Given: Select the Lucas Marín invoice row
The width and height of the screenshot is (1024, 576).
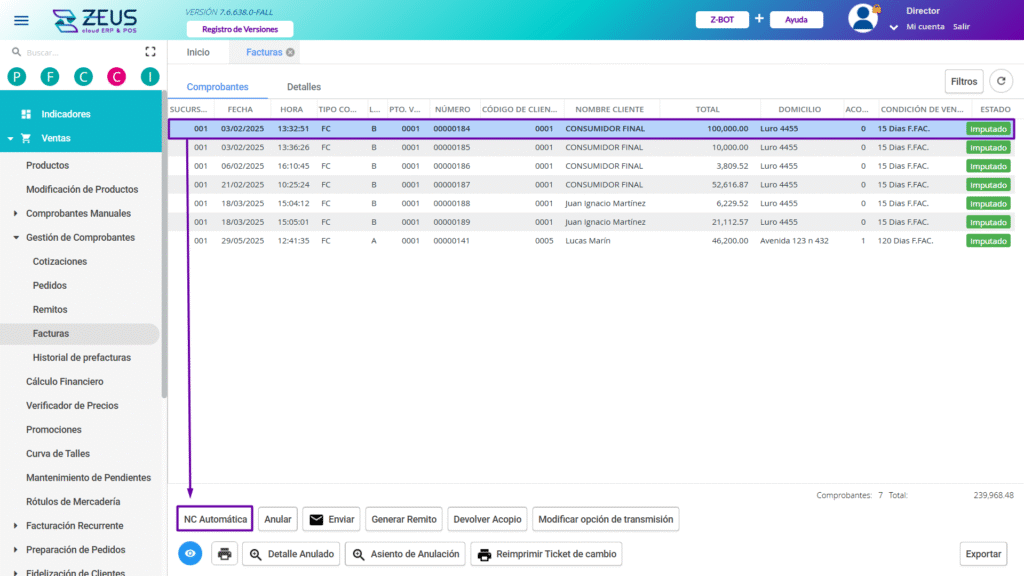Looking at the screenshot, I should (x=591, y=240).
